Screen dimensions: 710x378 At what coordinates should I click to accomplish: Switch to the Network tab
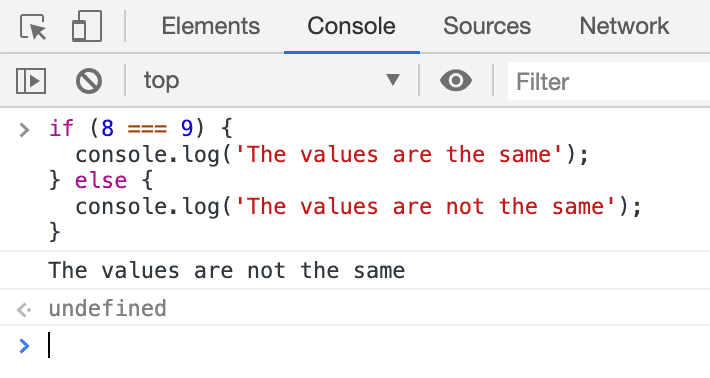click(624, 26)
